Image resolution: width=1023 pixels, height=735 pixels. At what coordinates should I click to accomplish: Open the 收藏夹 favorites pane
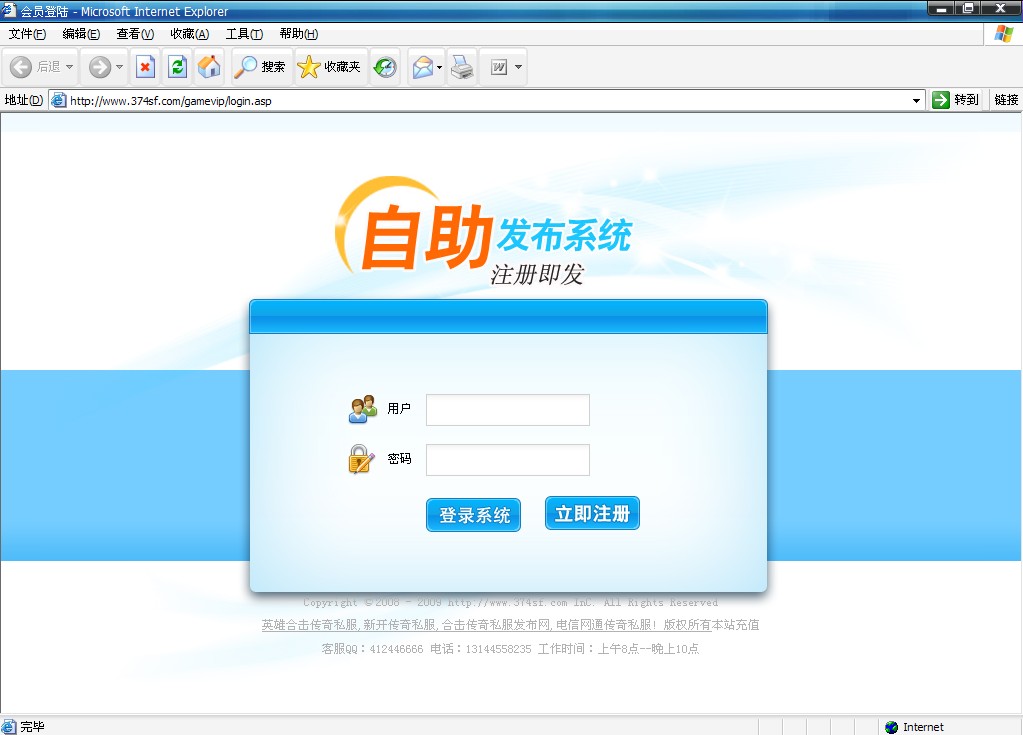(328, 66)
